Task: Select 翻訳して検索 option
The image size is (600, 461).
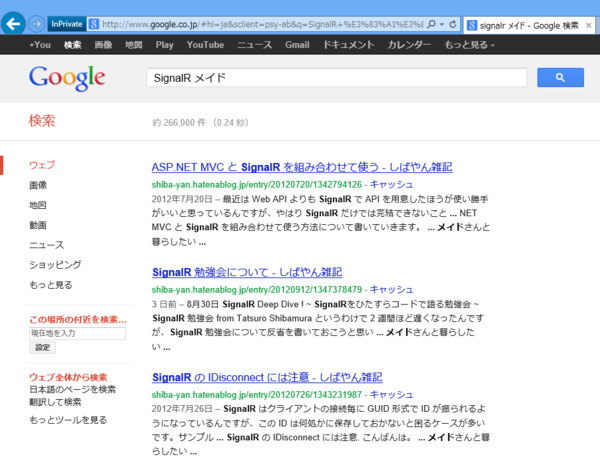Action: coord(55,402)
